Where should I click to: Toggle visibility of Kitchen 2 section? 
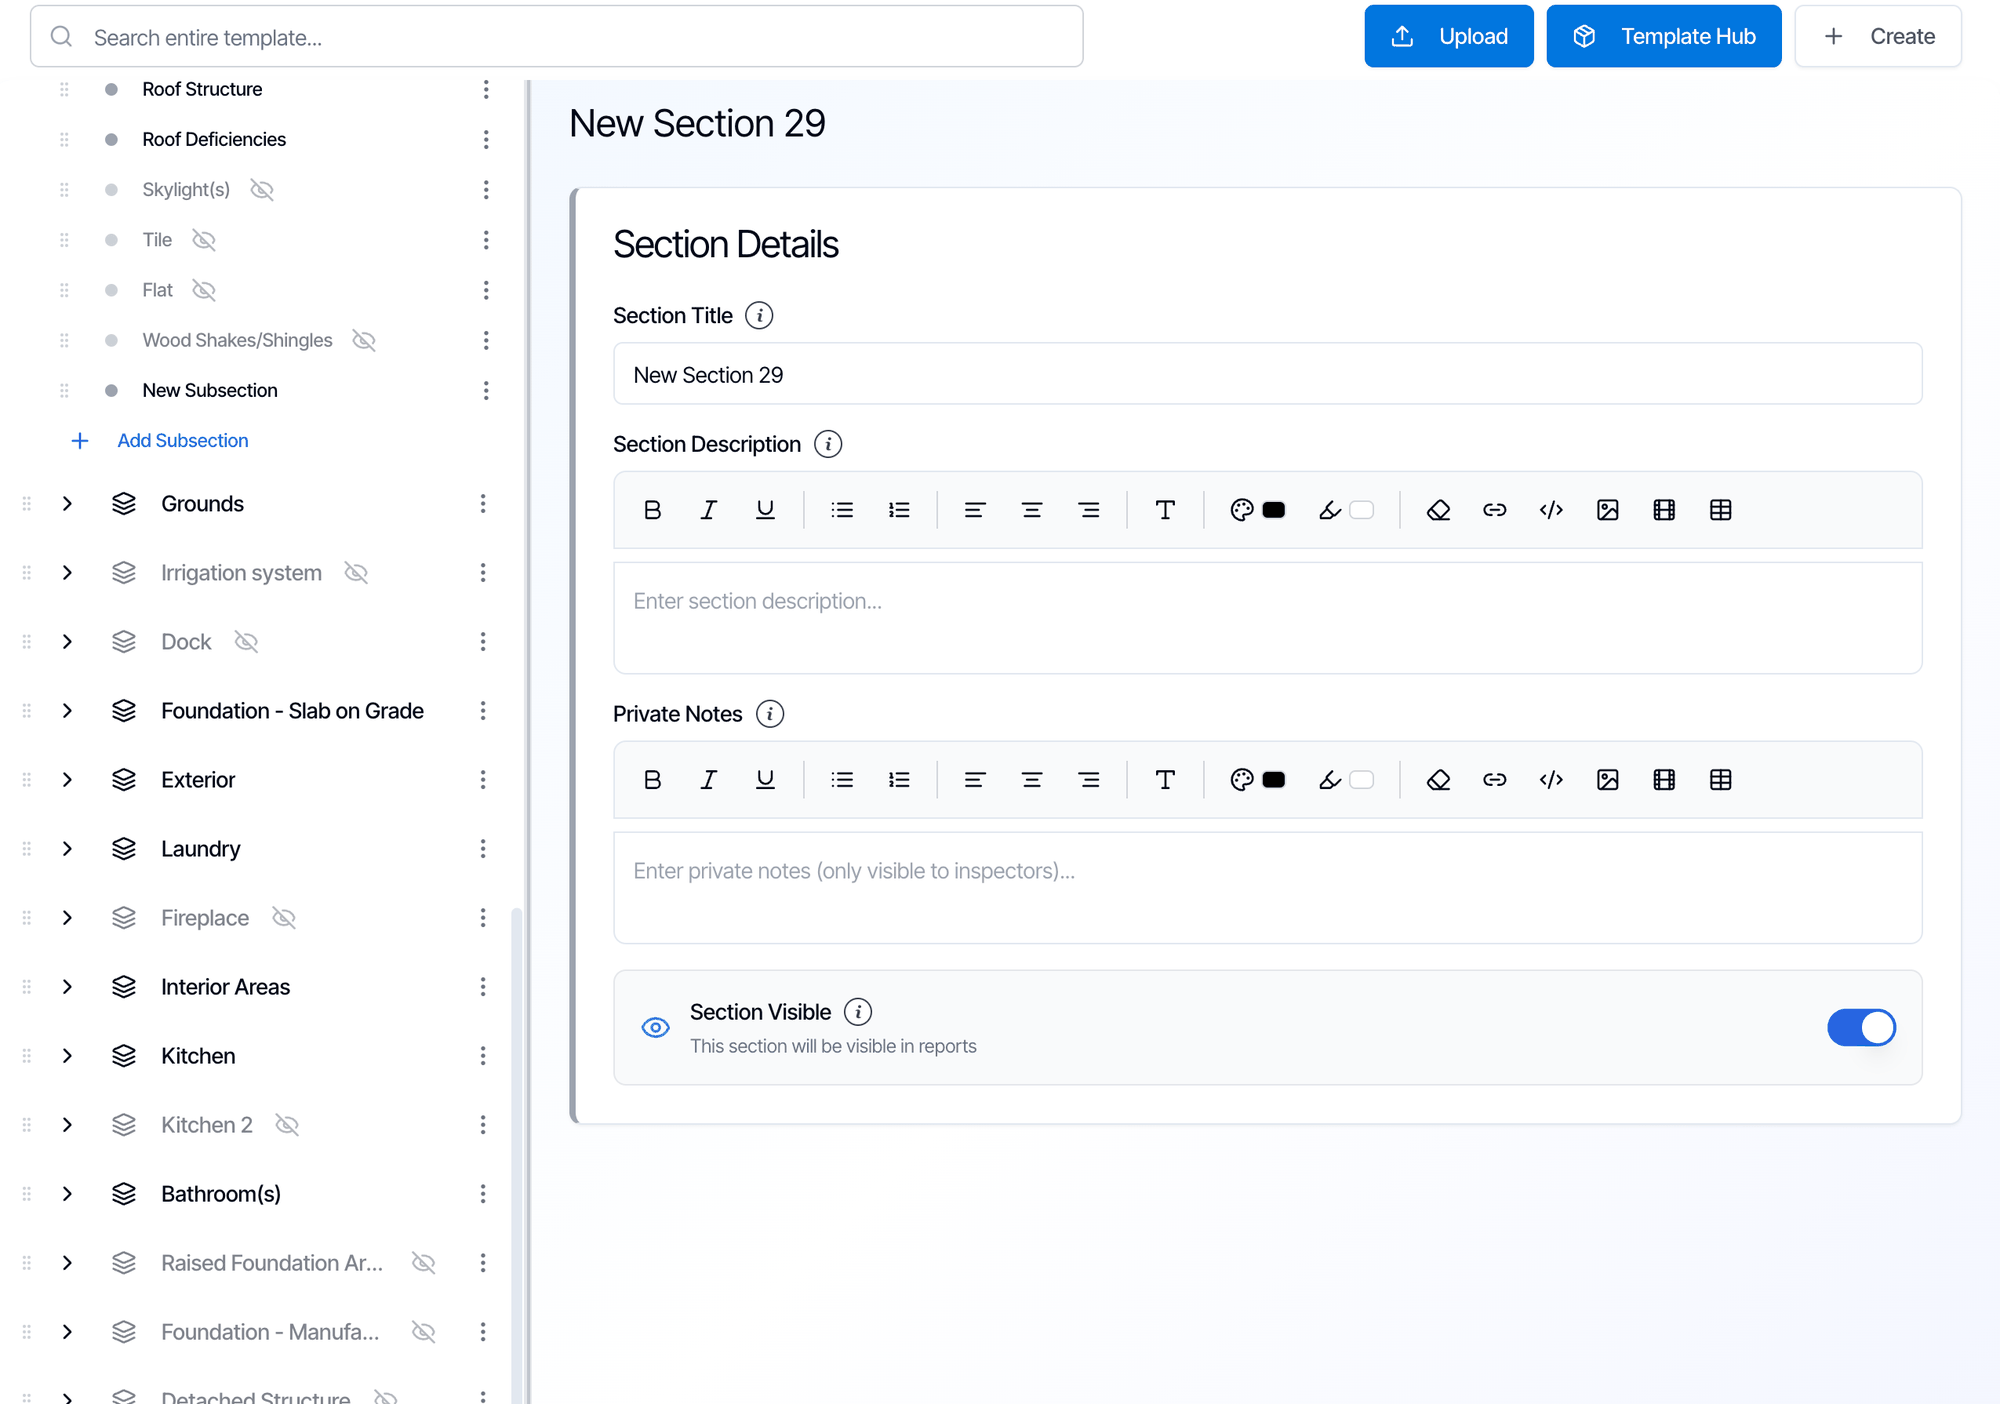[287, 1125]
